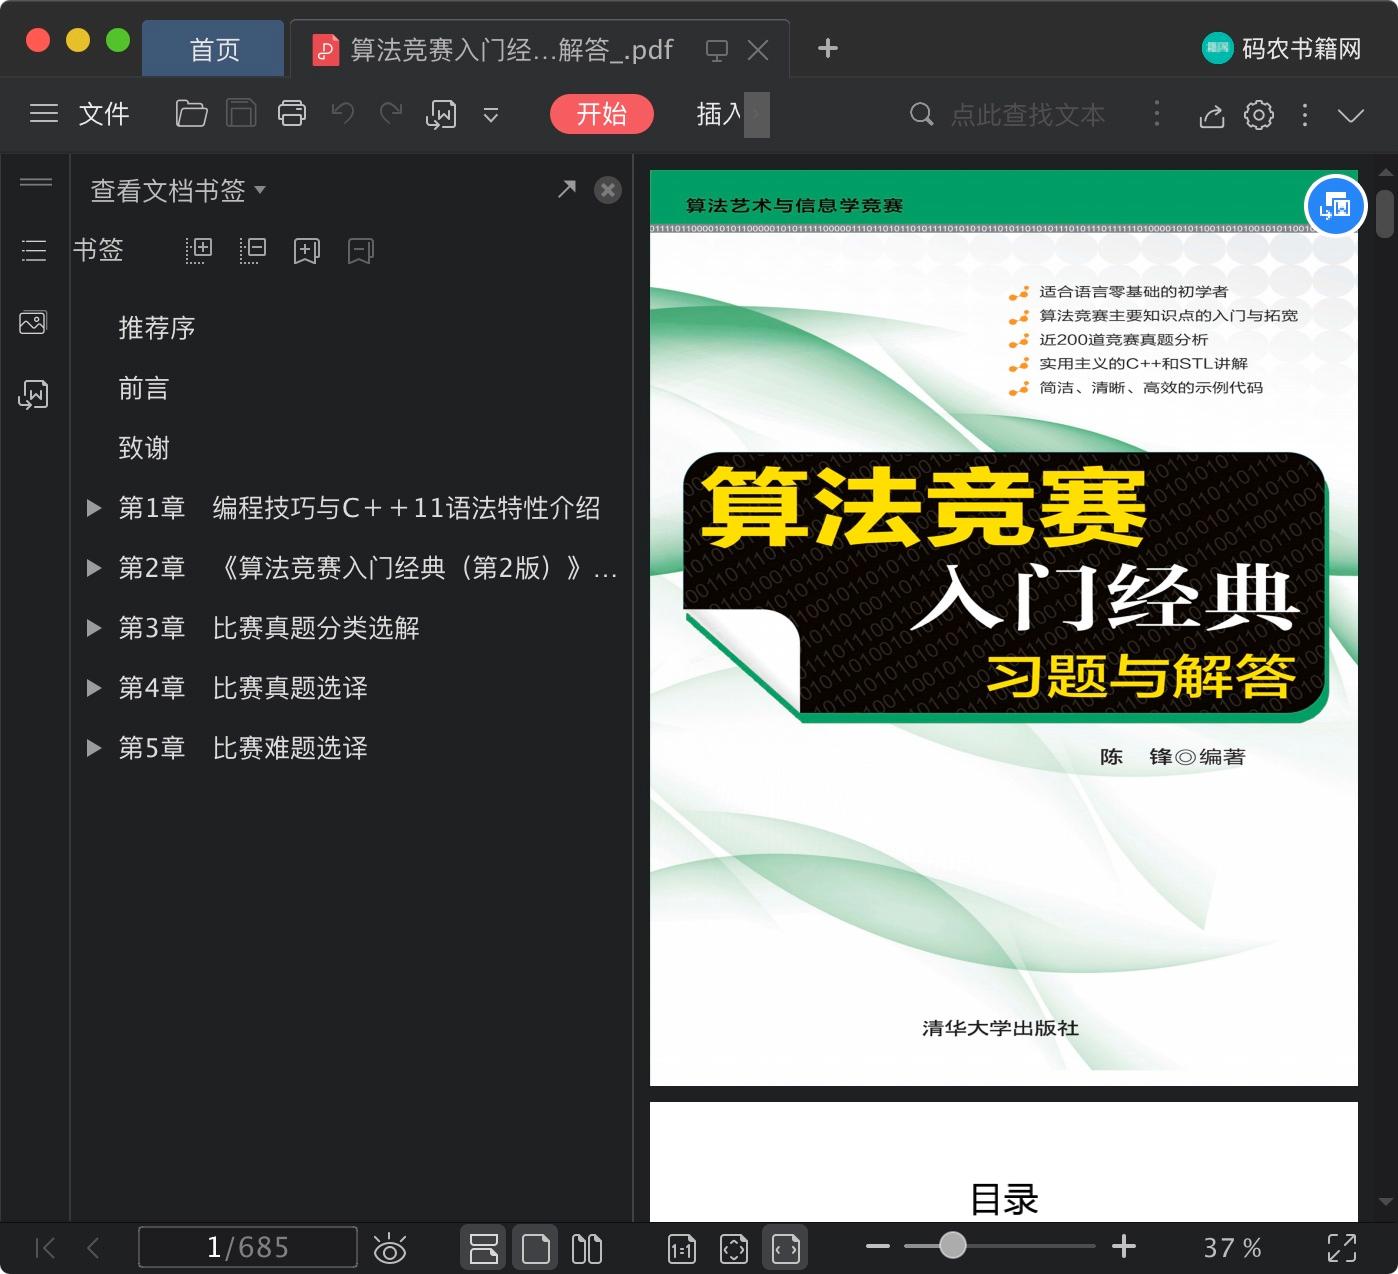The width and height of the screenshot is (1398, 1274).
Task: Close the pdf document tab
Action: (759, 50)
